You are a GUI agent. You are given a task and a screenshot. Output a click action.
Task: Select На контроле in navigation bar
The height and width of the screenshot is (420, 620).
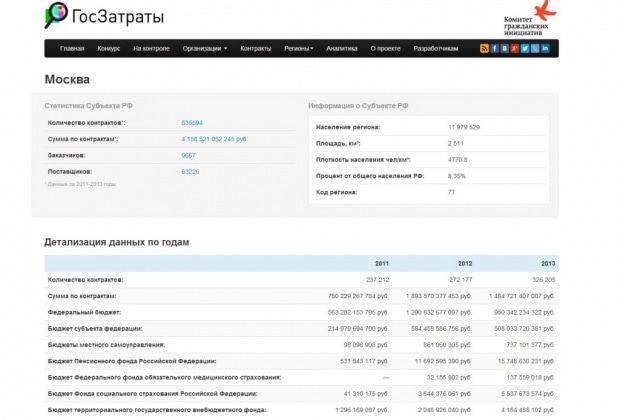151,48
